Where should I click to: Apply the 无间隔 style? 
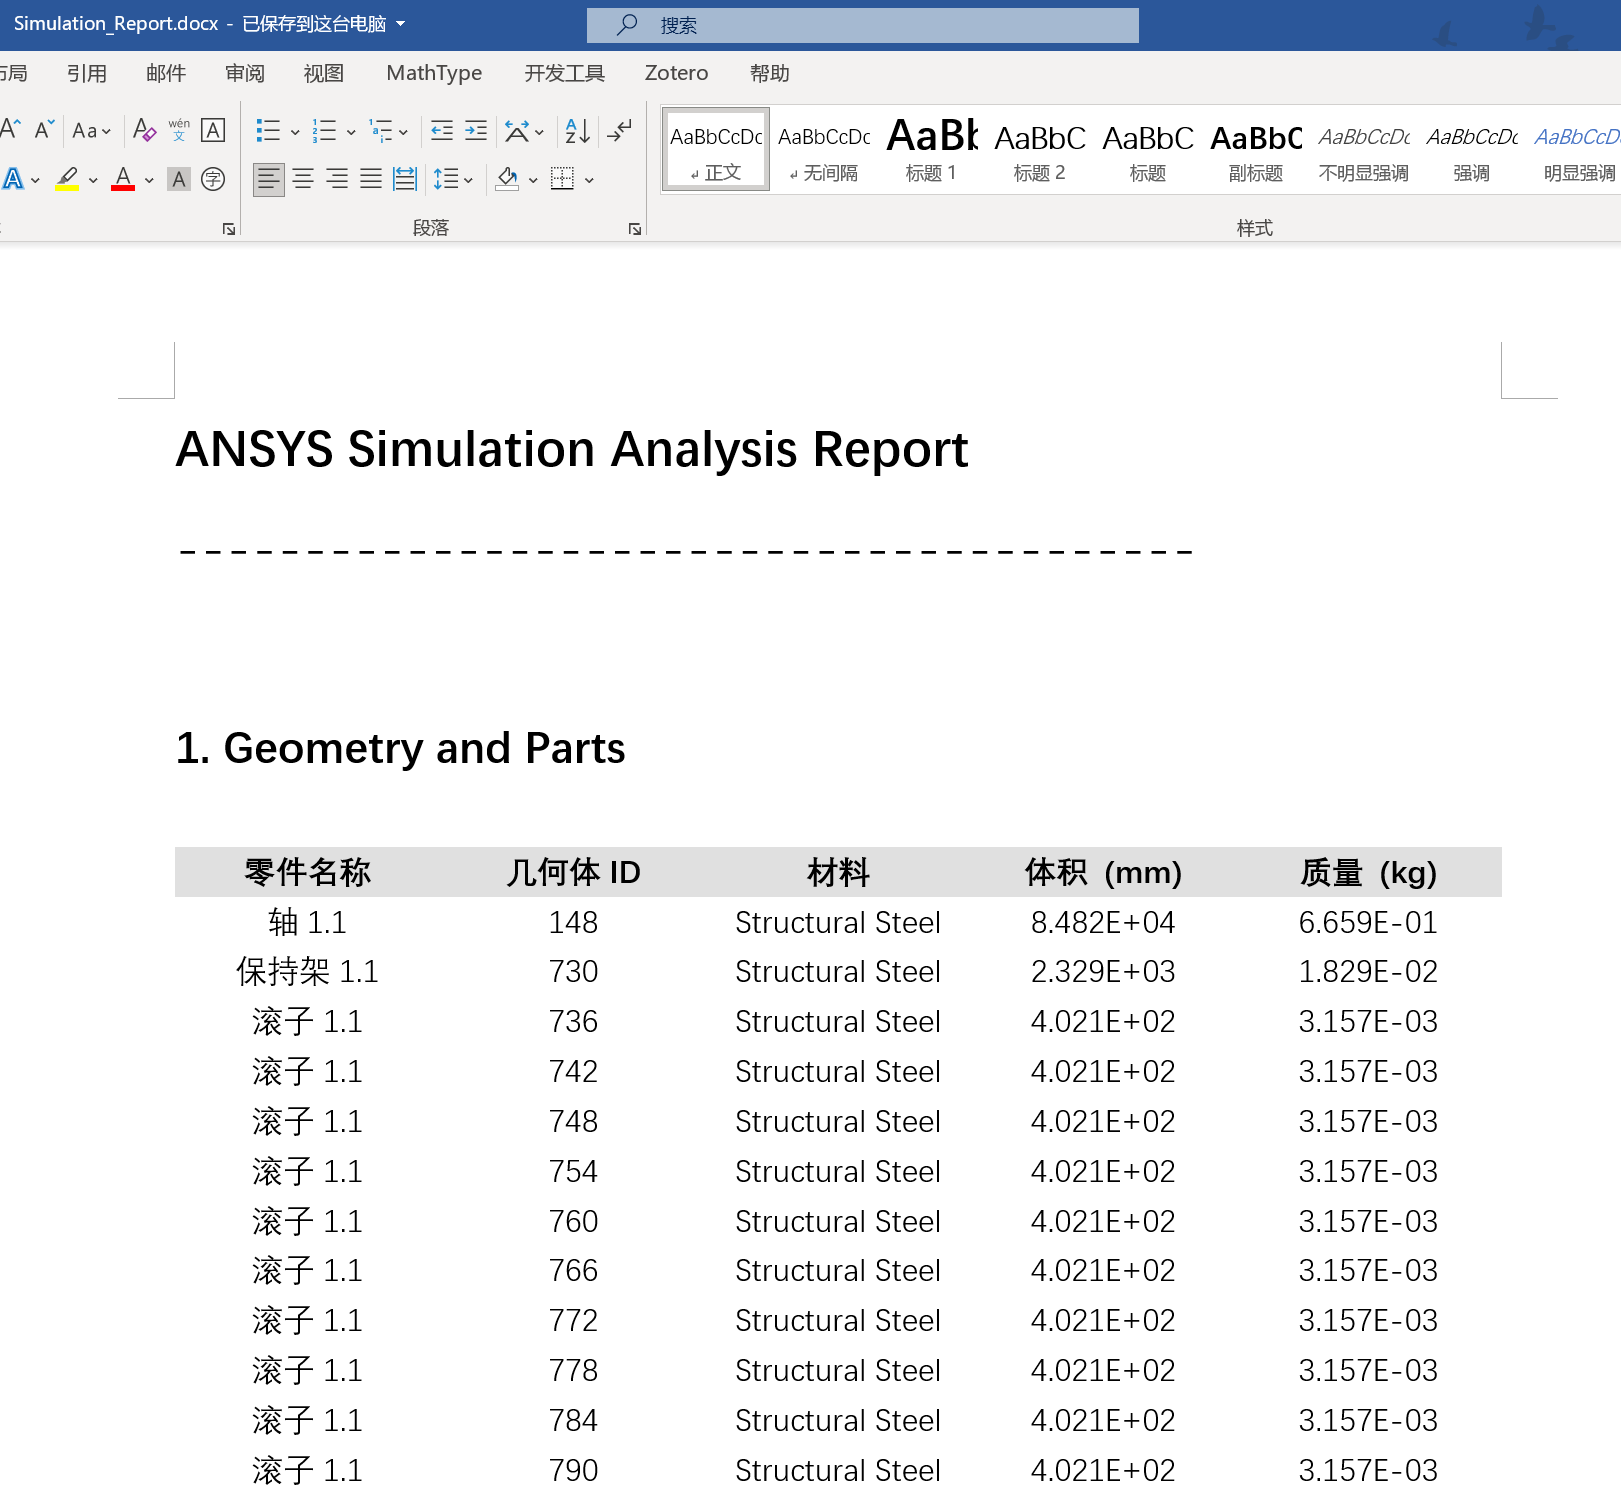click(824, 150)
